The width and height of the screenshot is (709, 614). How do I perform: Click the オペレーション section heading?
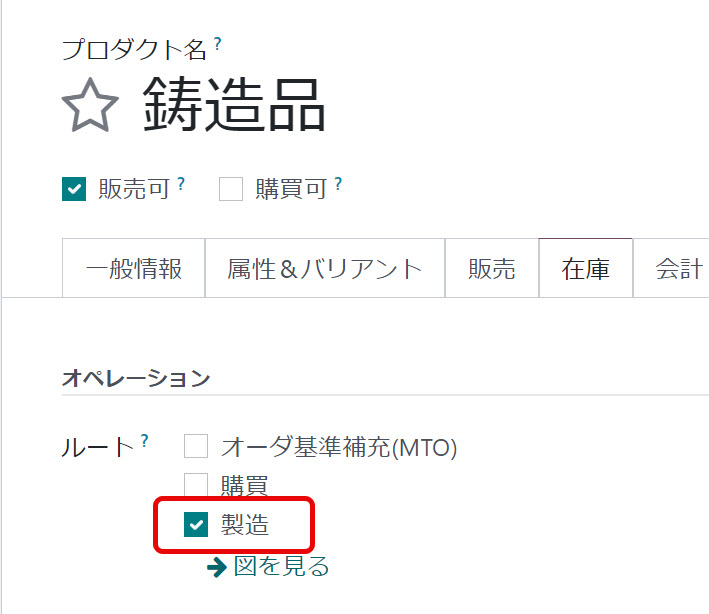coord(136,378)
